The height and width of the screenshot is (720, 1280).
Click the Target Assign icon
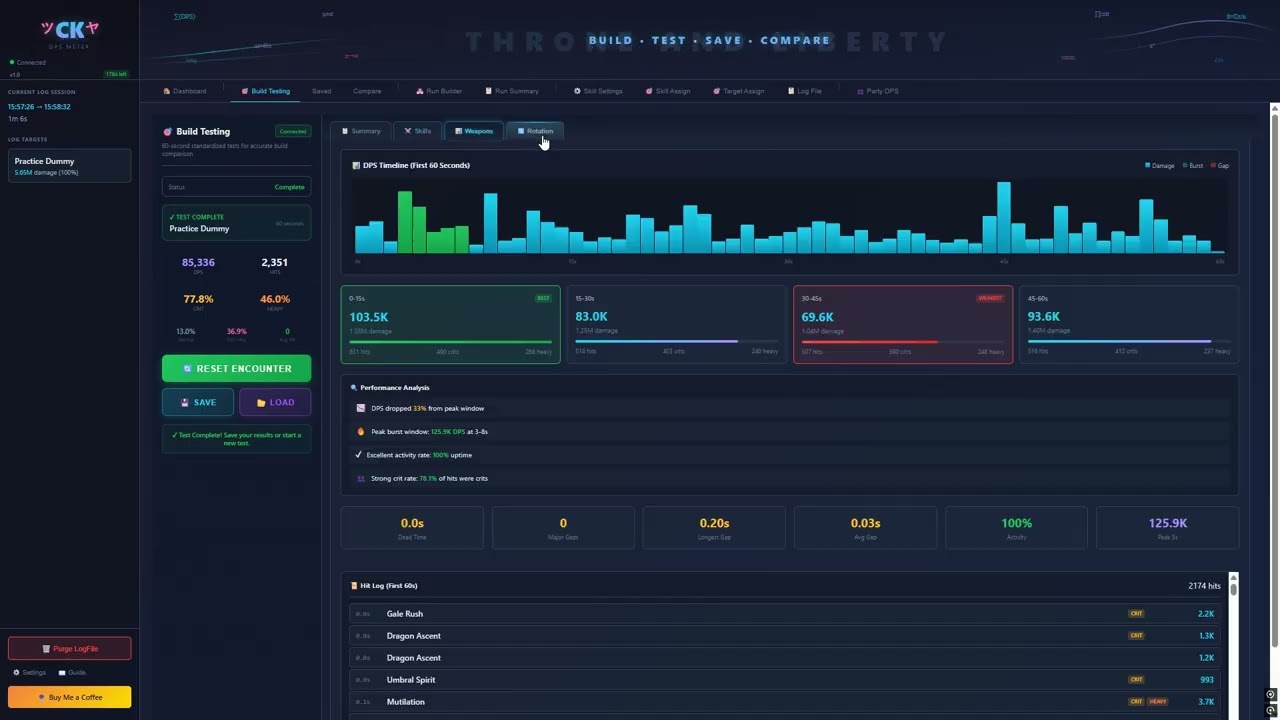pos(717,91)
